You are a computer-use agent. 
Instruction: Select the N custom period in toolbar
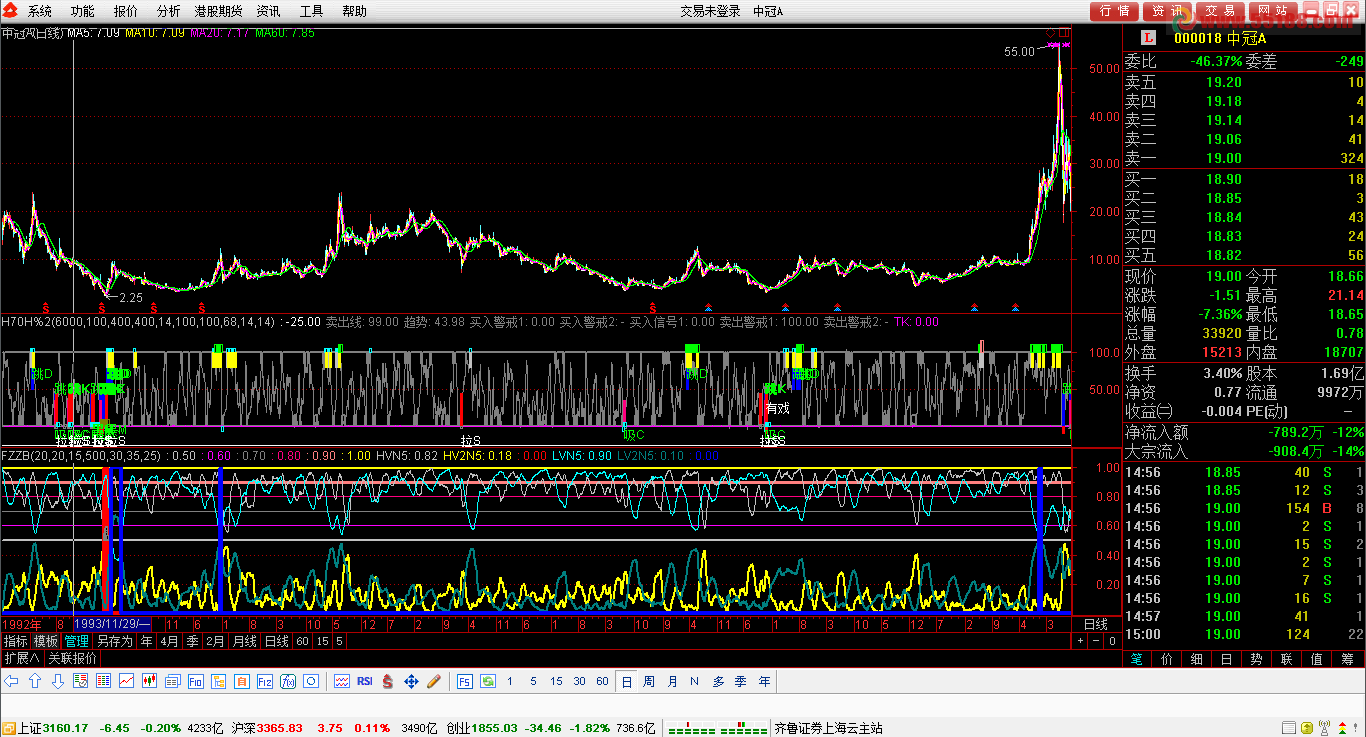(695, 681)
